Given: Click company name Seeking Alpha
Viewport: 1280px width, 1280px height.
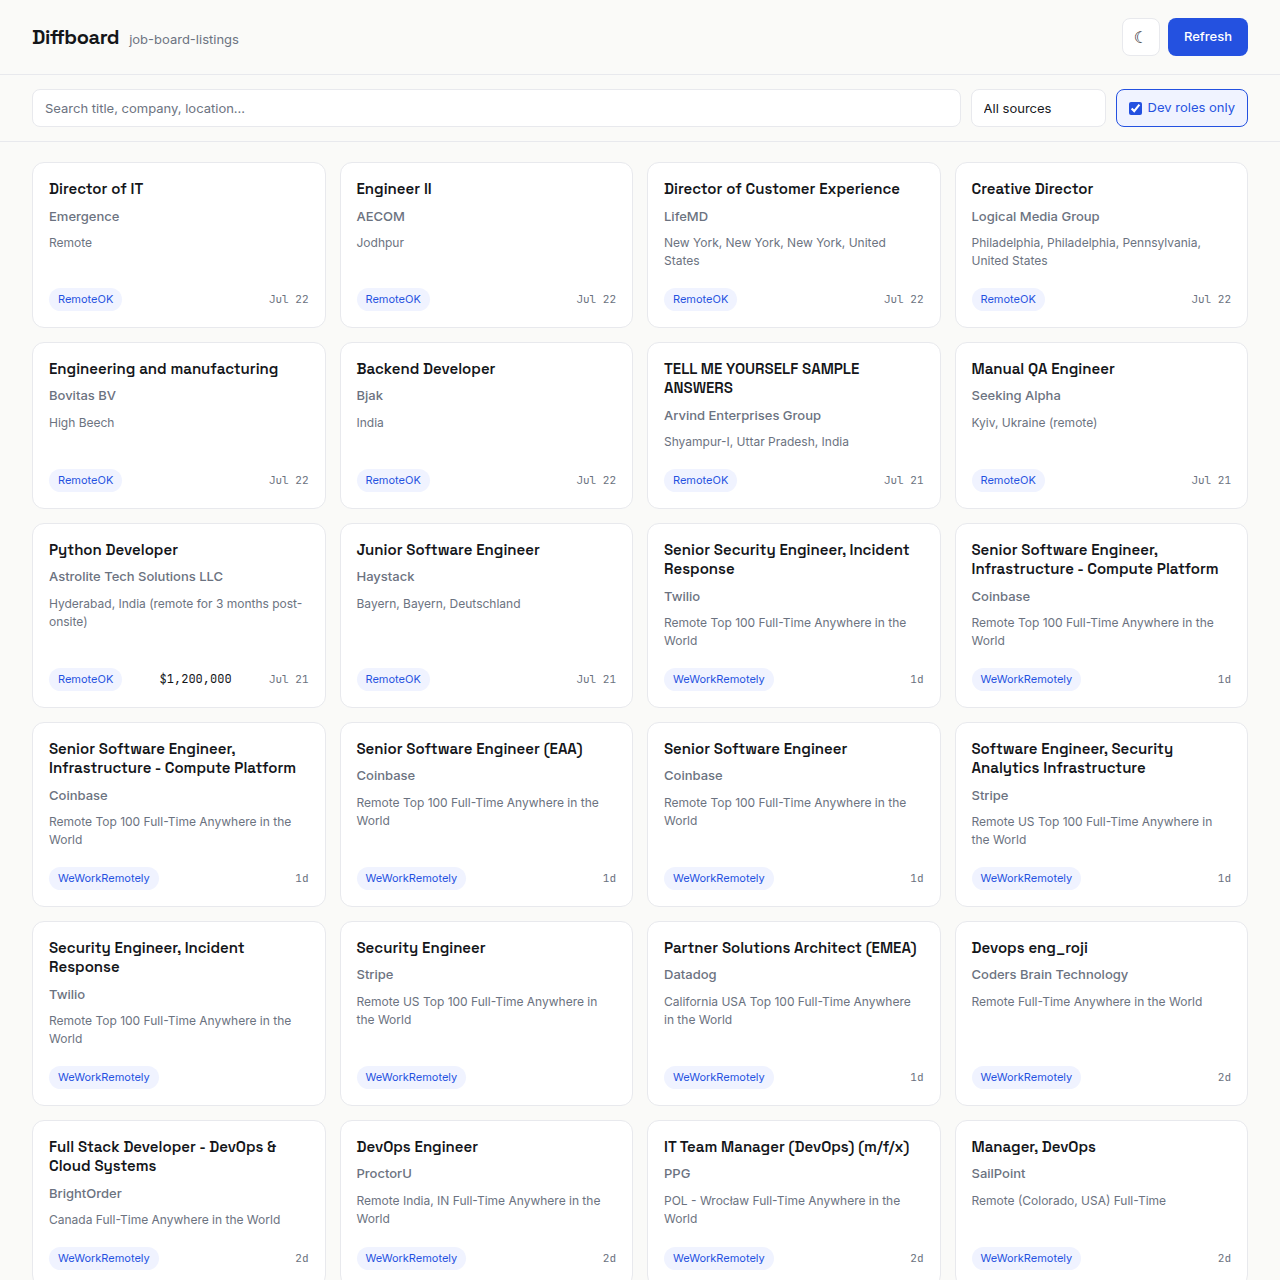Looking at the screenshot, I should (1016, 396).
